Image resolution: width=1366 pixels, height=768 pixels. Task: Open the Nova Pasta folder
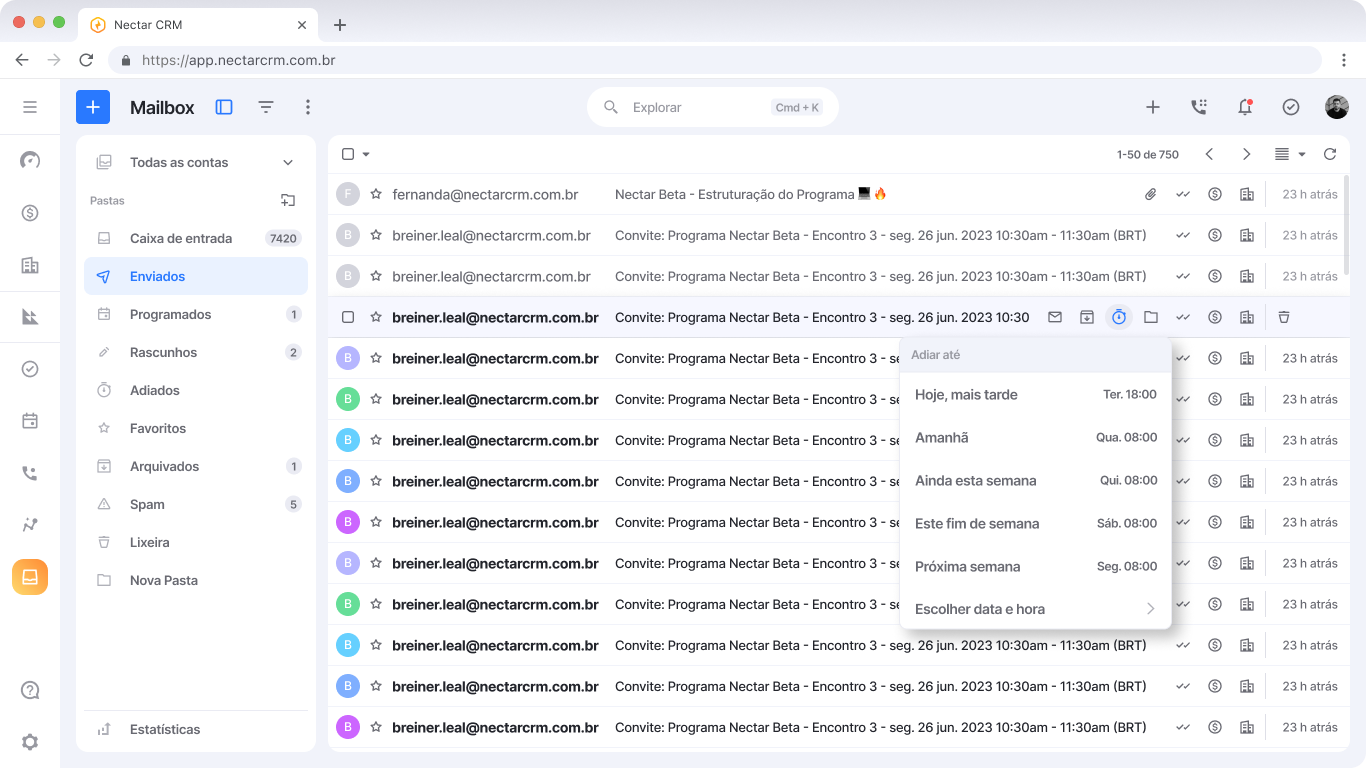(x=196, y=580)
